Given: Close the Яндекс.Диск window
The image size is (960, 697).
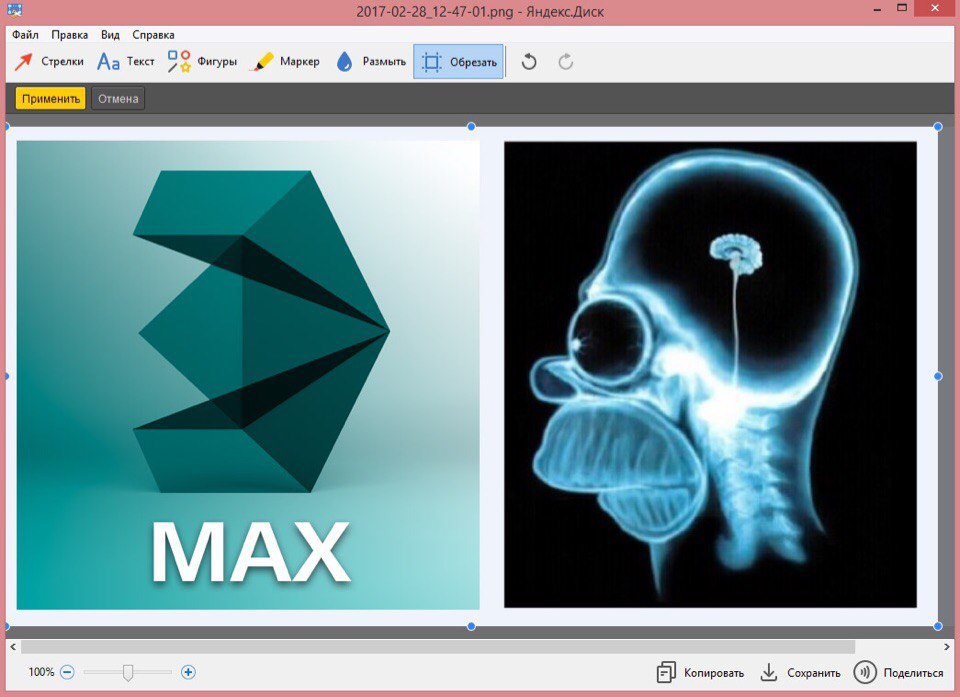Looking at the screenshot, I should point(935,8).
